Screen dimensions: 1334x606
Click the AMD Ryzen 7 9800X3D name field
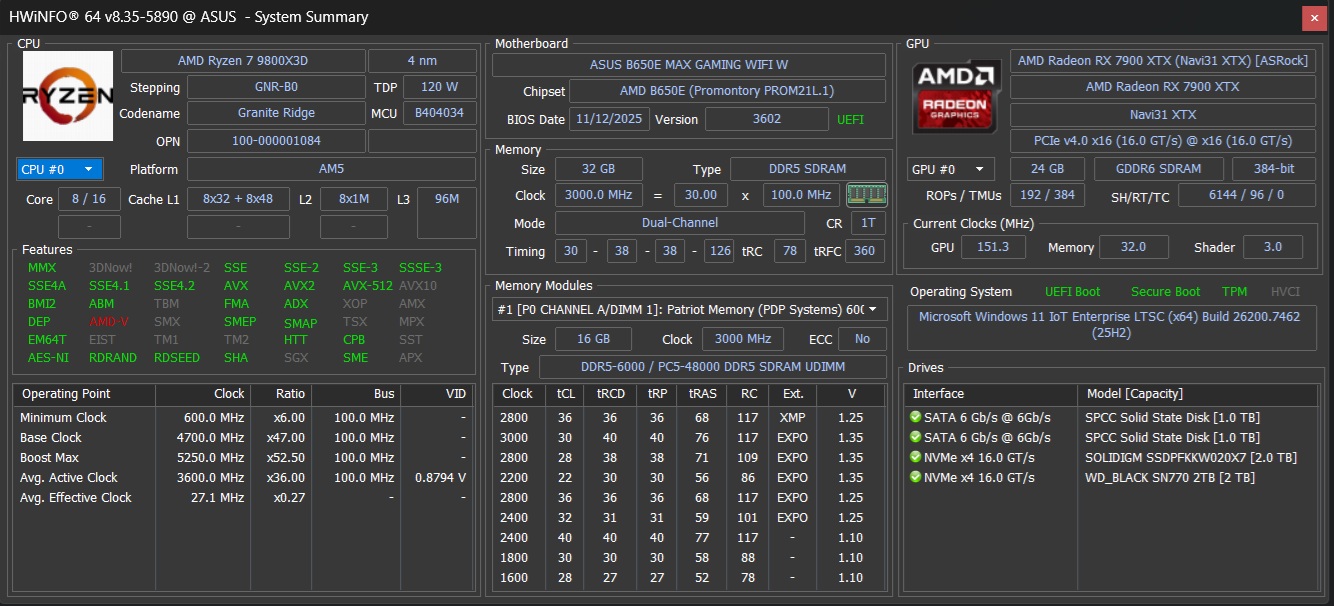(x=243, y=61)
